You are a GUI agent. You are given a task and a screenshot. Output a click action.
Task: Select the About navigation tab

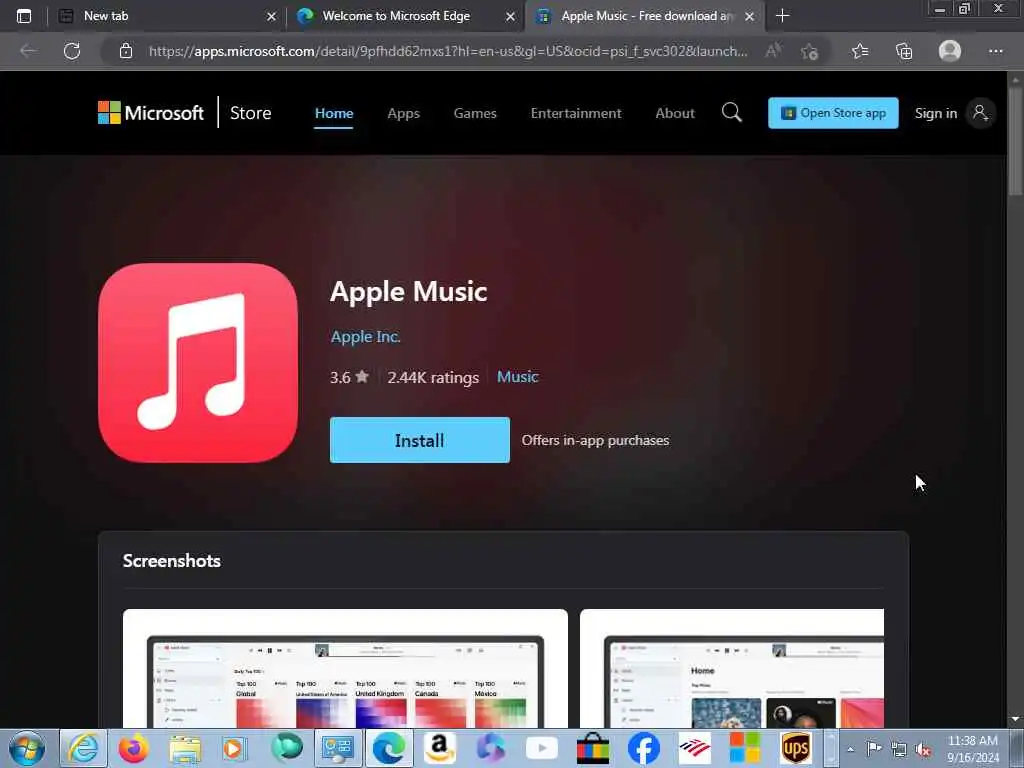coord(675,113)
